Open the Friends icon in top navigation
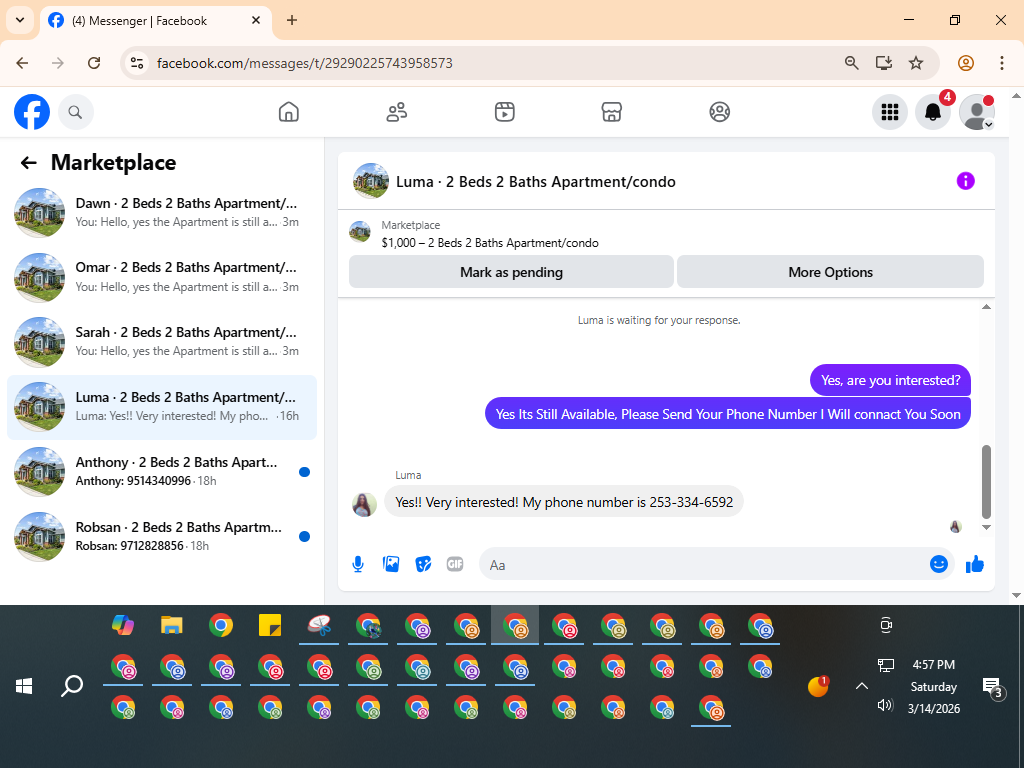 [396, 112]
